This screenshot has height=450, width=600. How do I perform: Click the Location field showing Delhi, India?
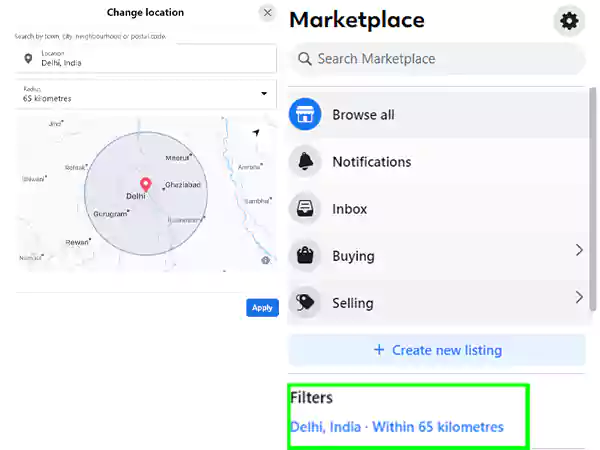tap(145, 59)
